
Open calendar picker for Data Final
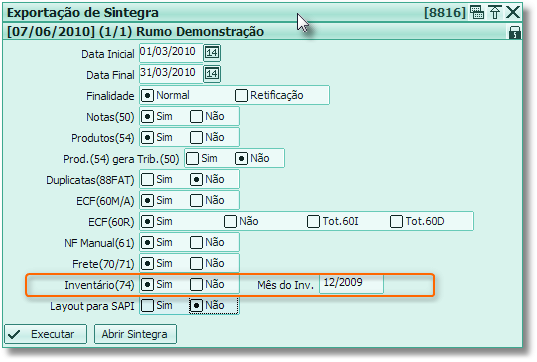pyautogui.click(x=212, y=74)
